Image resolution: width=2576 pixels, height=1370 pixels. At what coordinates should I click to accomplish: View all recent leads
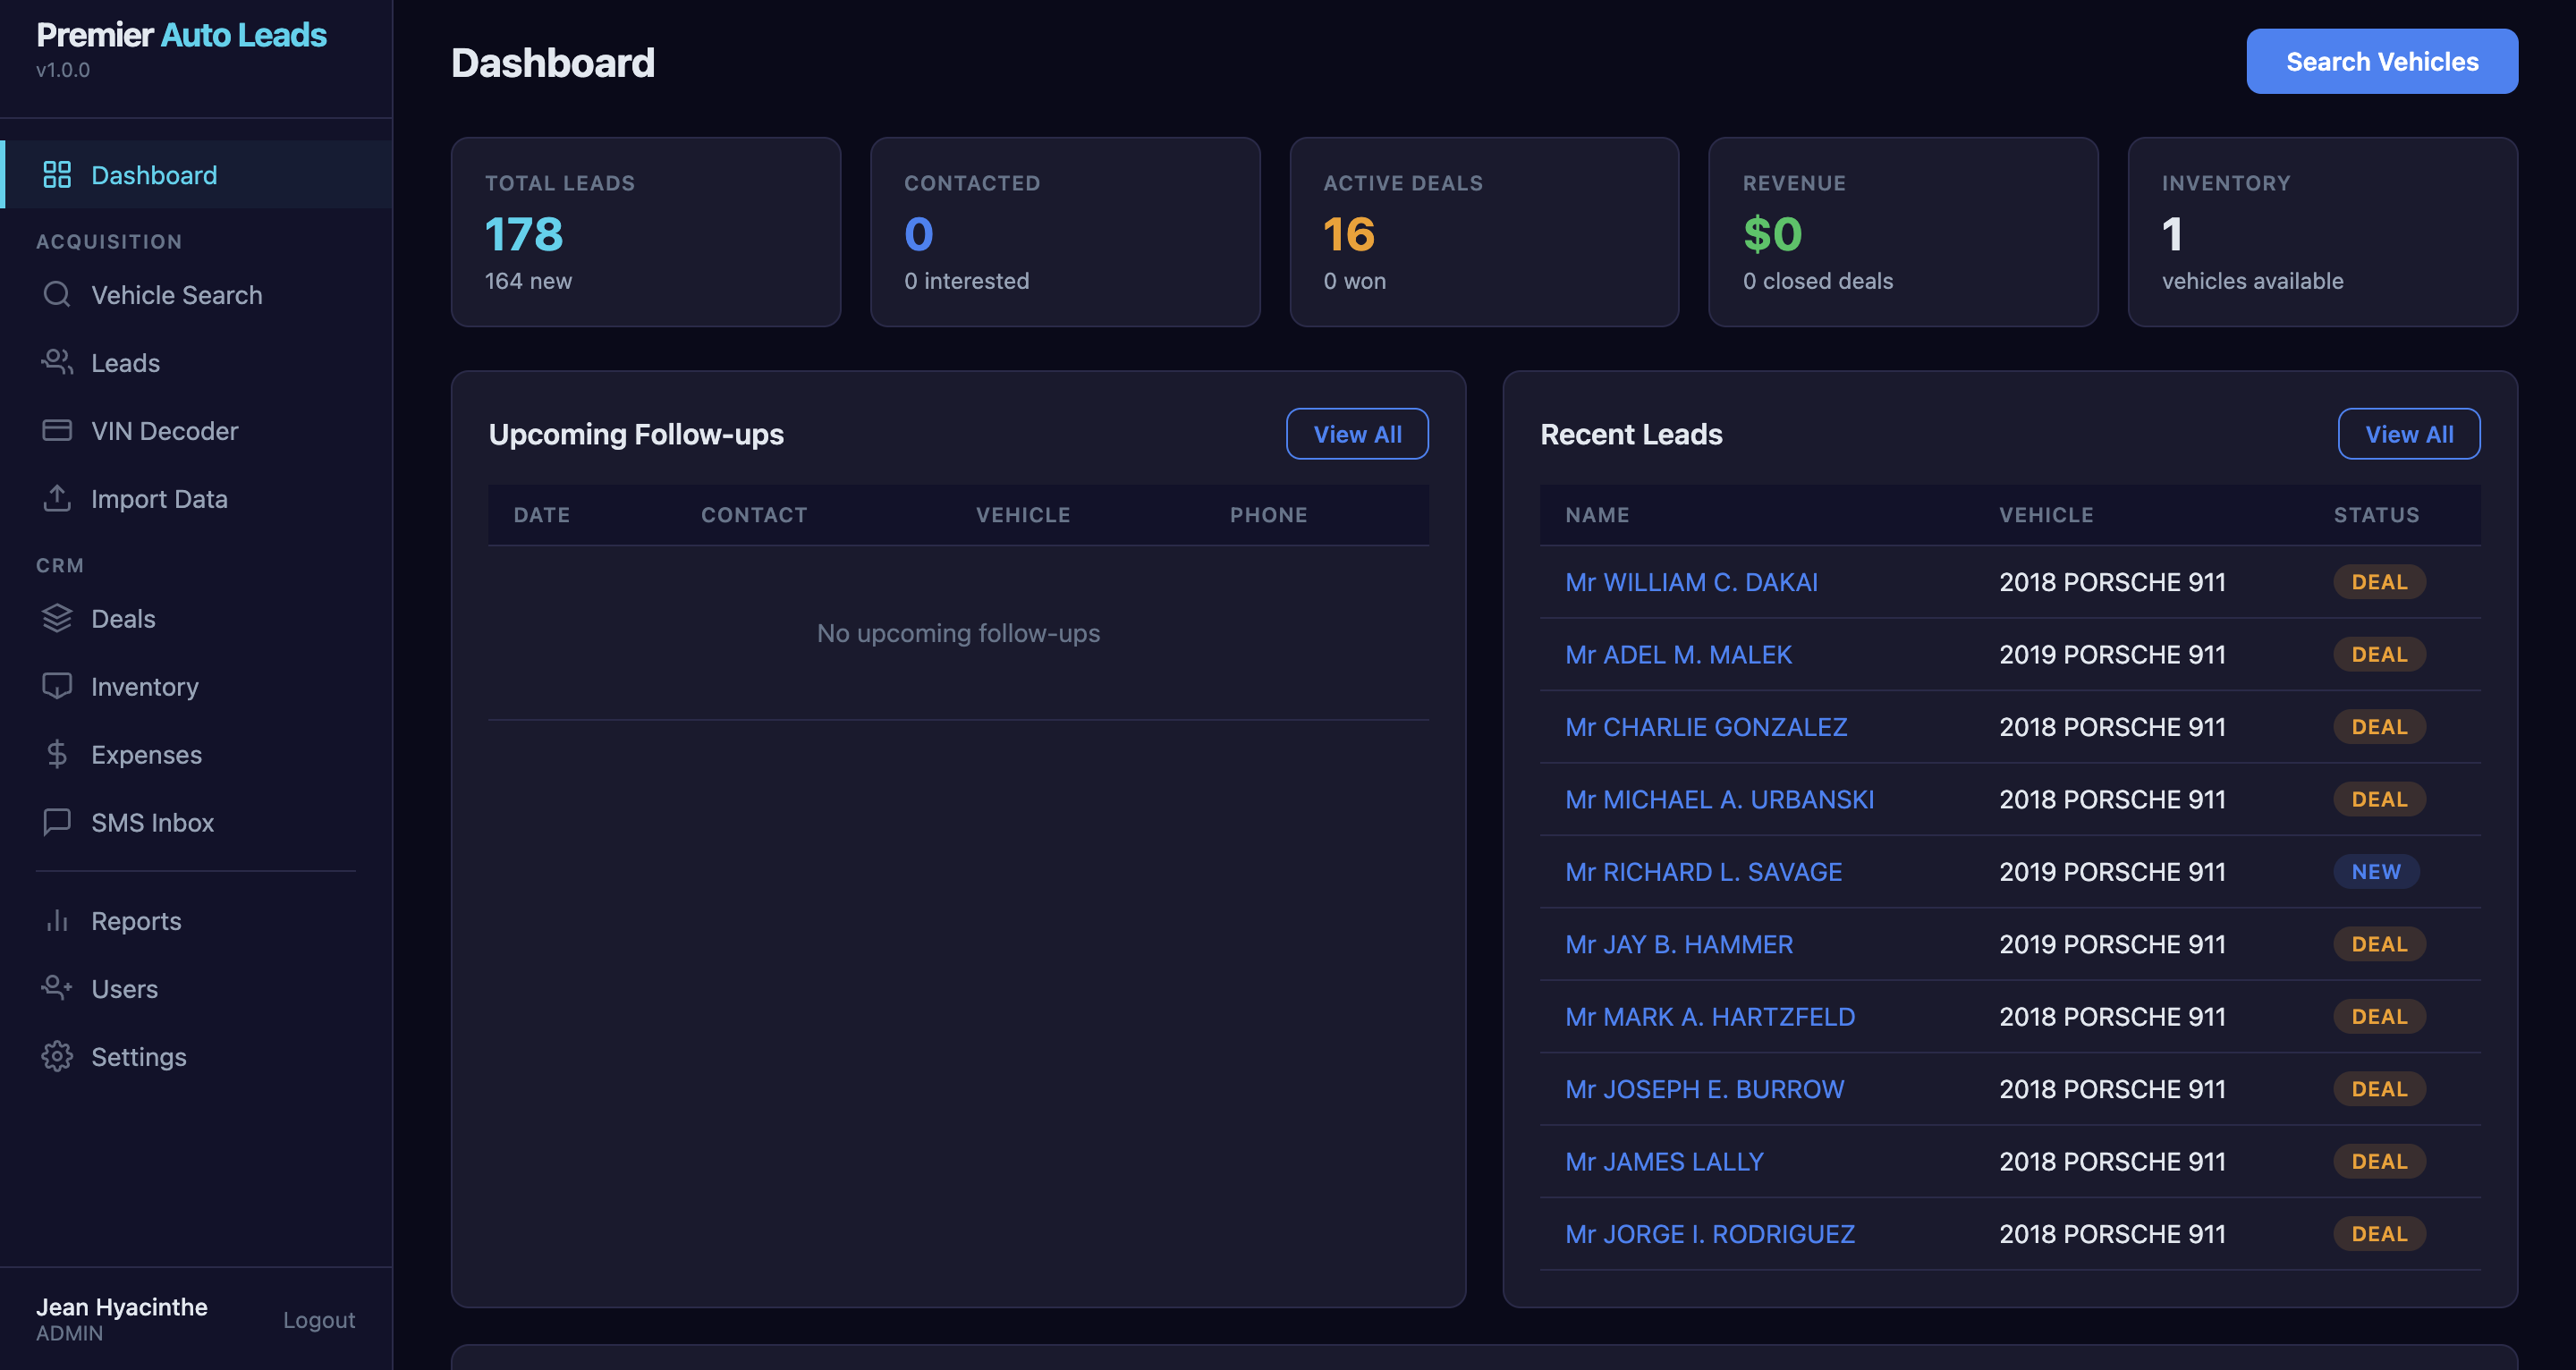click(x=2409, y=434)
